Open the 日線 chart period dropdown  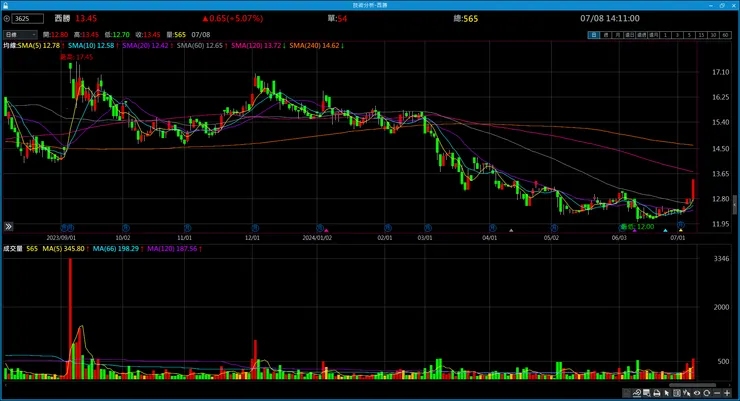(x=20, y=34)
